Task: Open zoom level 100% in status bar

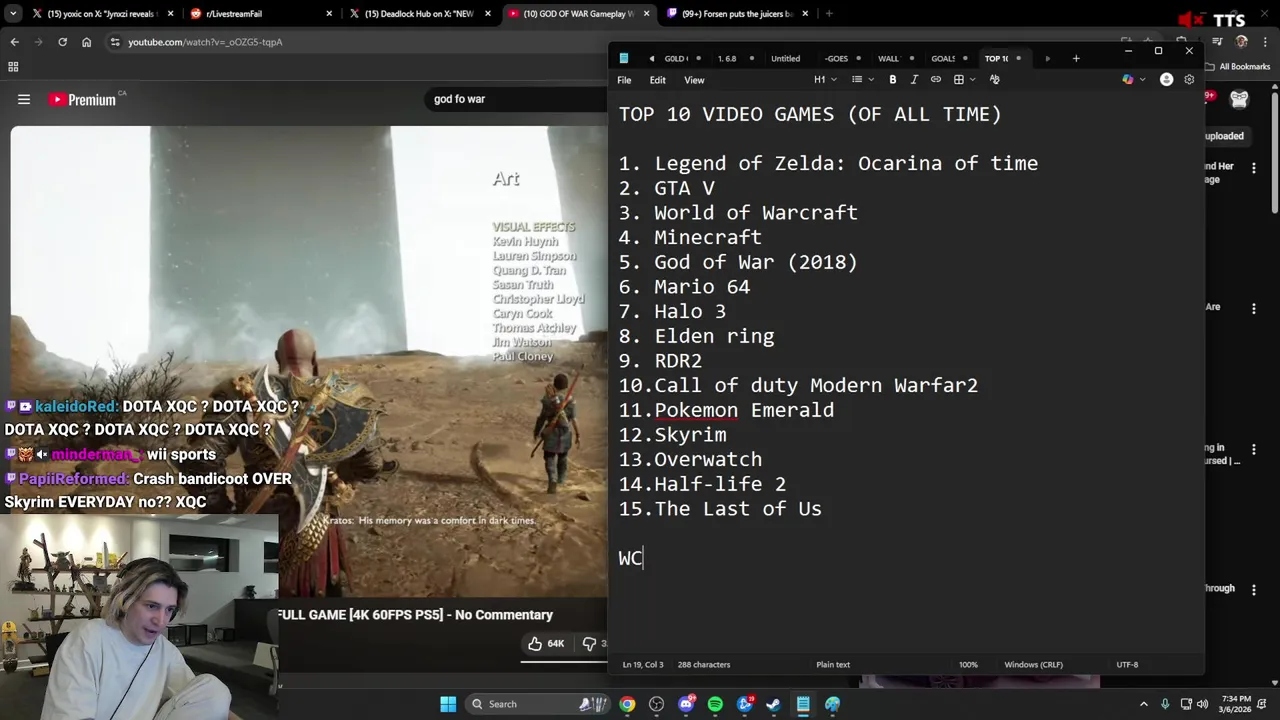Action: (968, 665)
